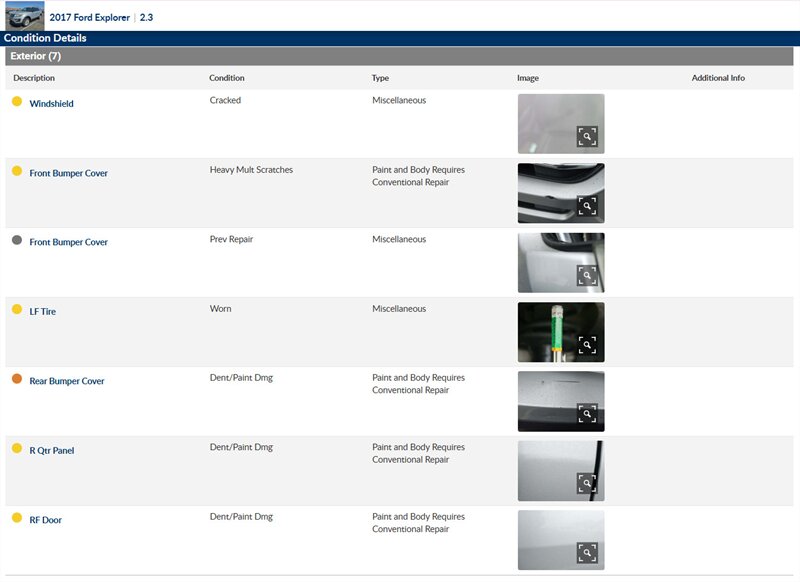This screenshot has height=582, width=800.
Task: Open the RF Door link
Action: coord(45,520)
